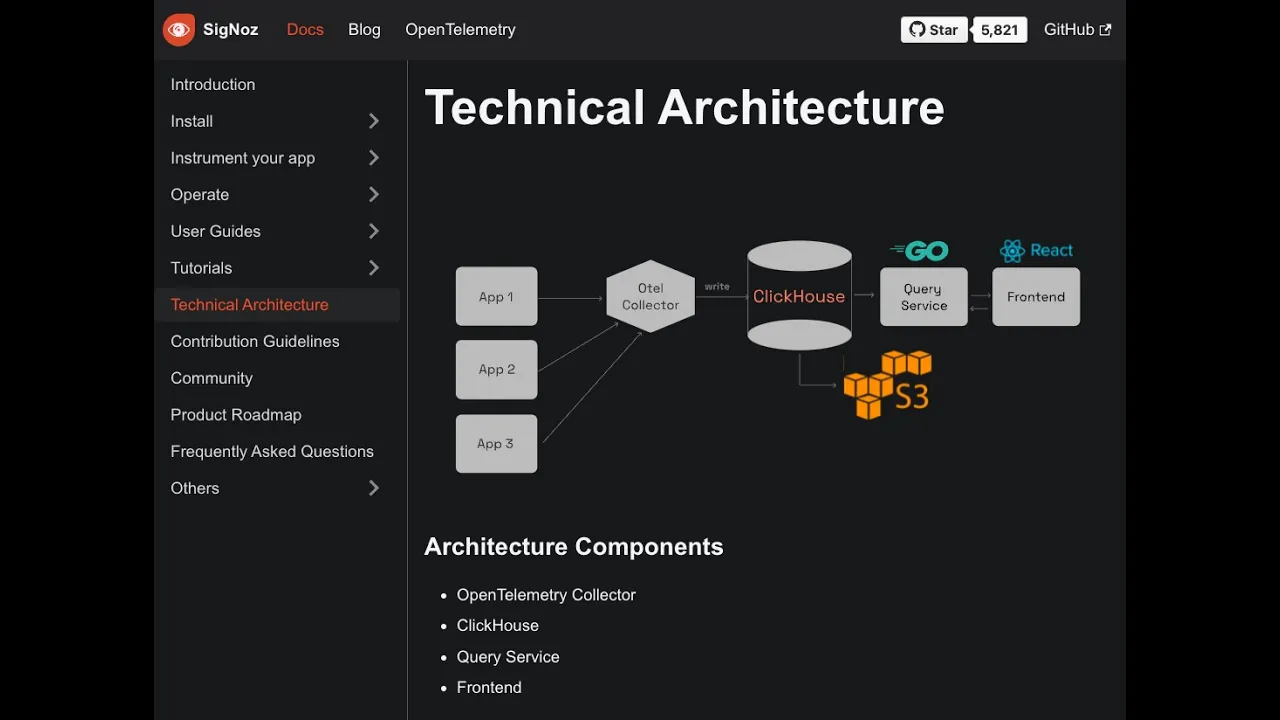
Task: Open the Install sidebar section
Action: (x=192, y=121)
